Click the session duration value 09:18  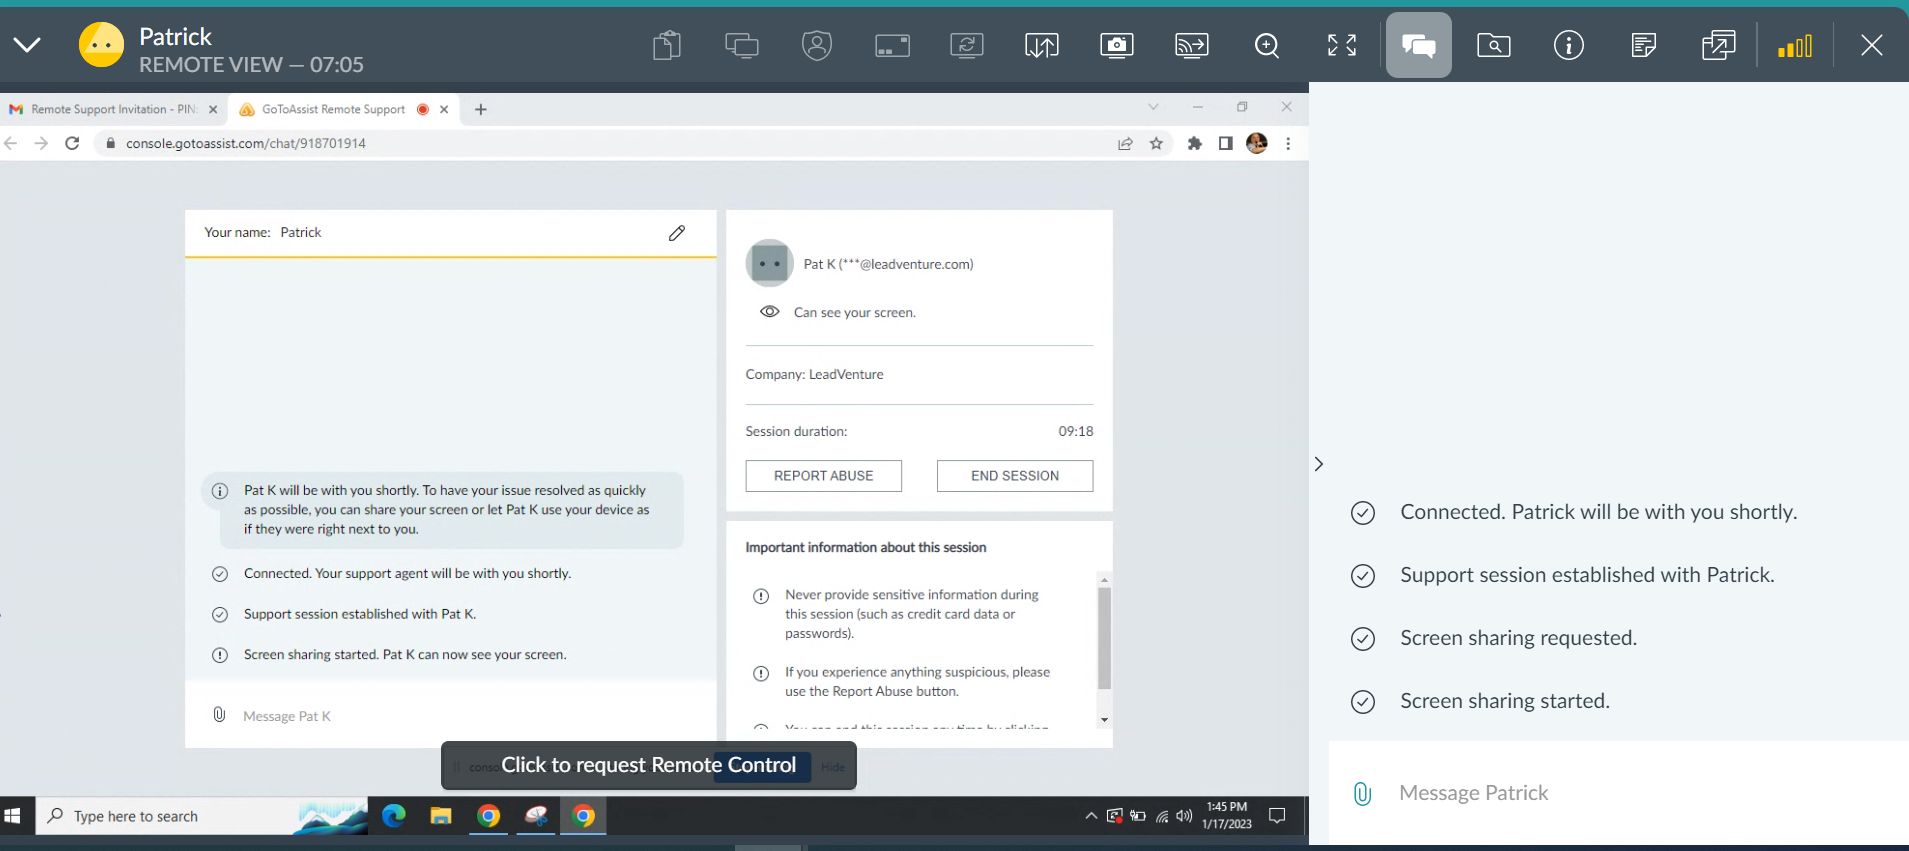(x=1076, y=431)
